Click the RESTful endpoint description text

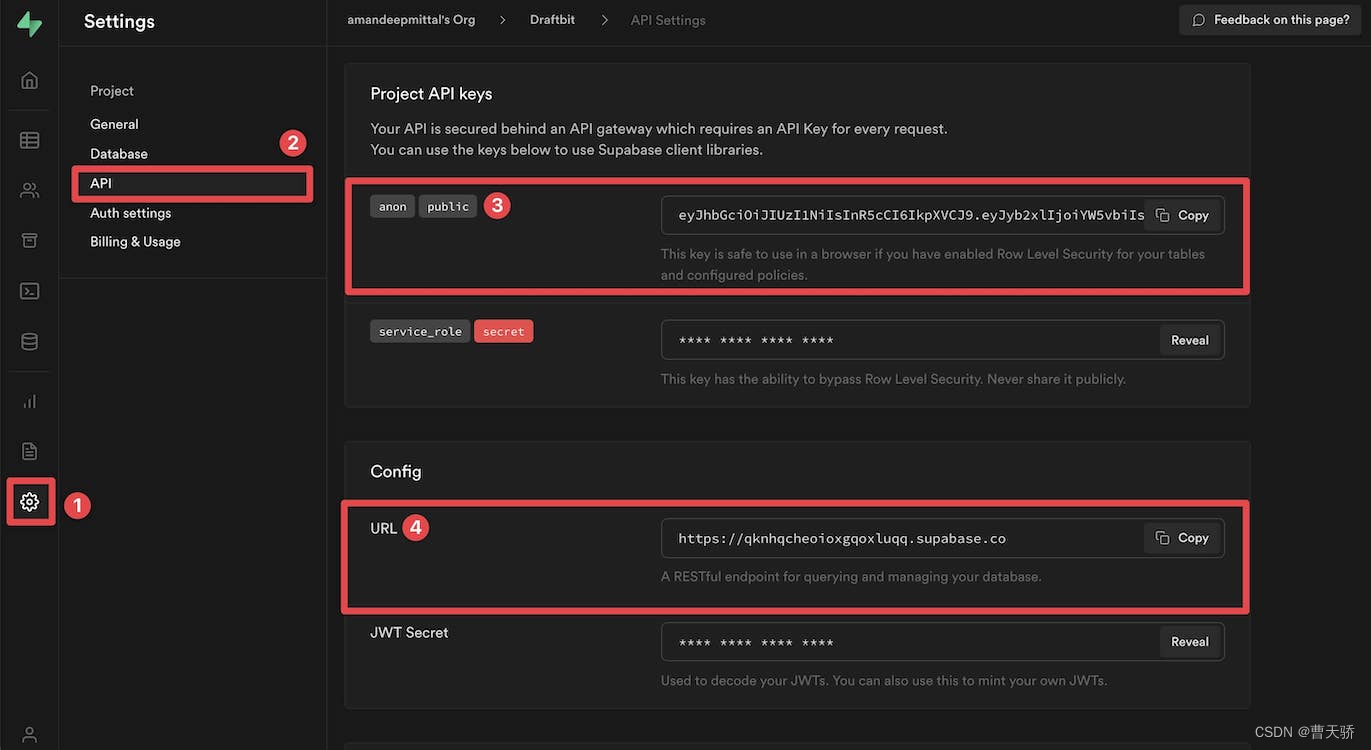[x=851, y=577]
